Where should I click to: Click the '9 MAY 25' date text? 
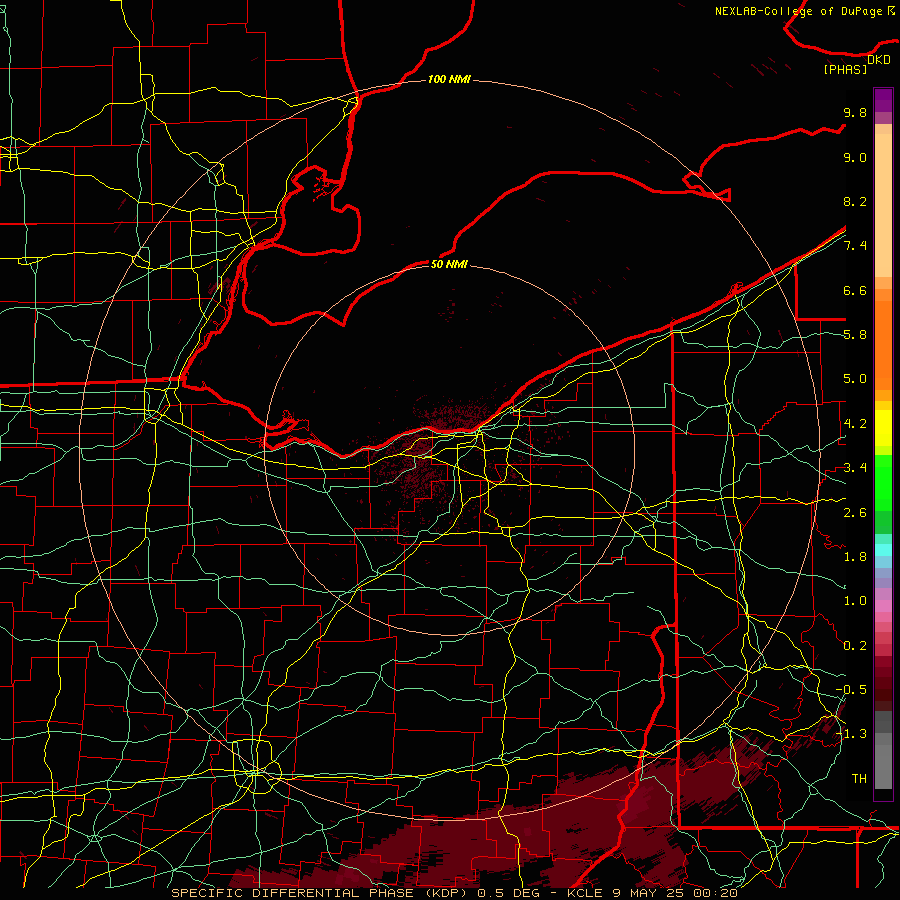[x=651, y=893]
